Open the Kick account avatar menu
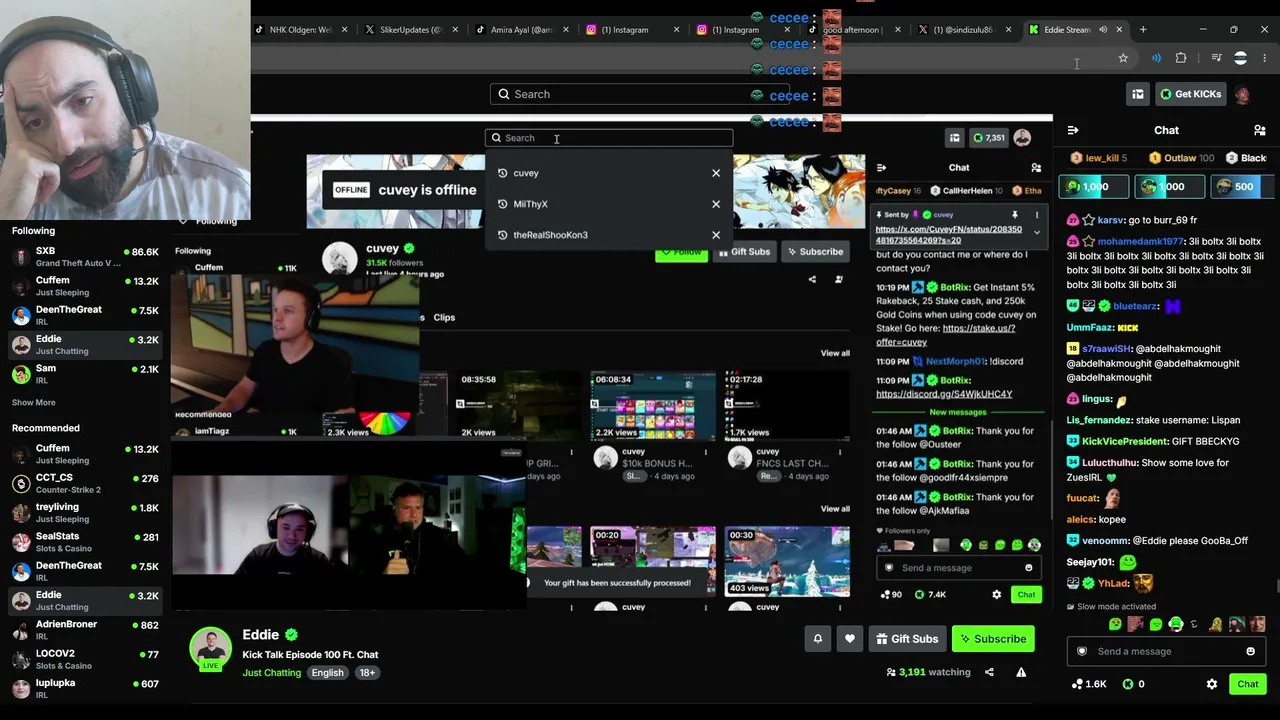Image resolution: width=1280 pixels, height=720 pixels. tap(1242, 94)
